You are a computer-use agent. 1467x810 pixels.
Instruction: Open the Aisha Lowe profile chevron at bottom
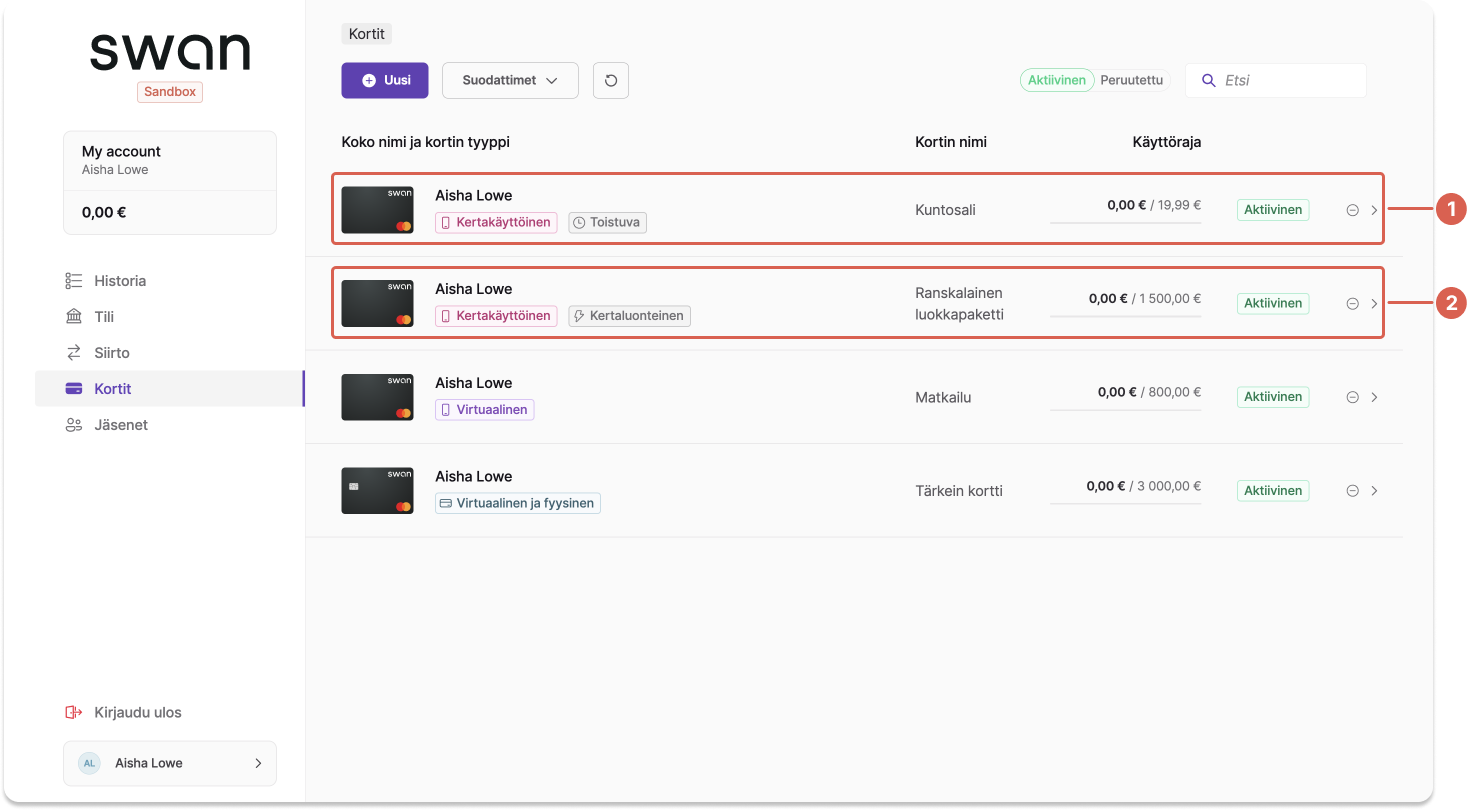pyautogui.click(x=258, y=763)
